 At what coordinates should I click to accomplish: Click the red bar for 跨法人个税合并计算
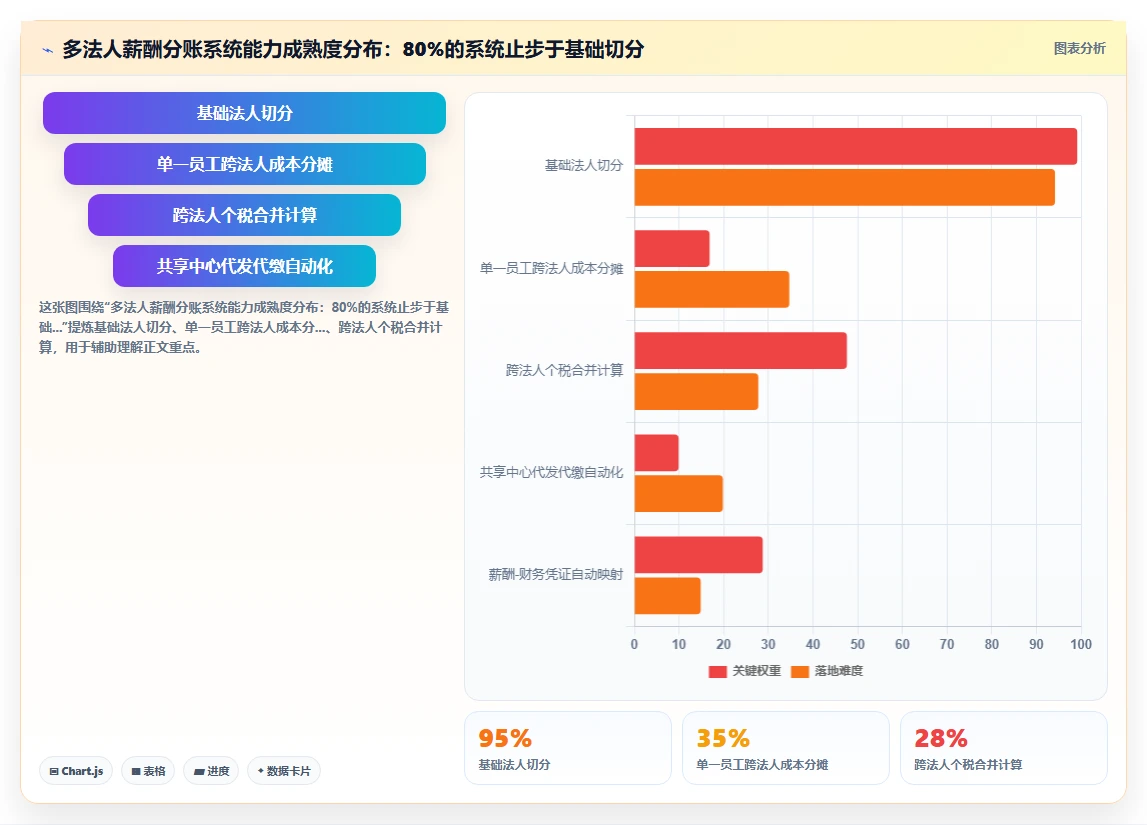tap(740, 350)
